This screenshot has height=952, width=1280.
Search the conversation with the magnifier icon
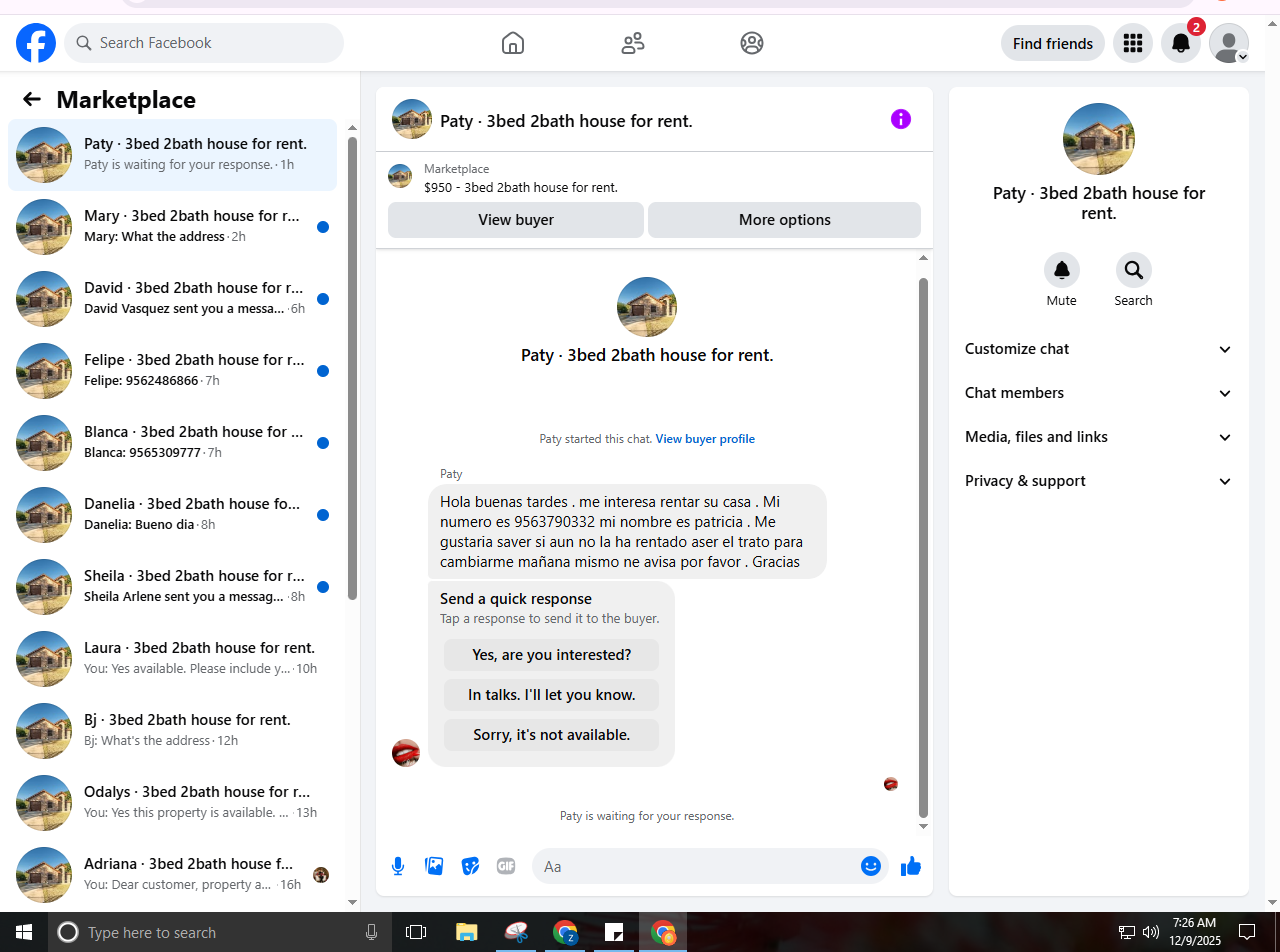[x=1134, y=270]
